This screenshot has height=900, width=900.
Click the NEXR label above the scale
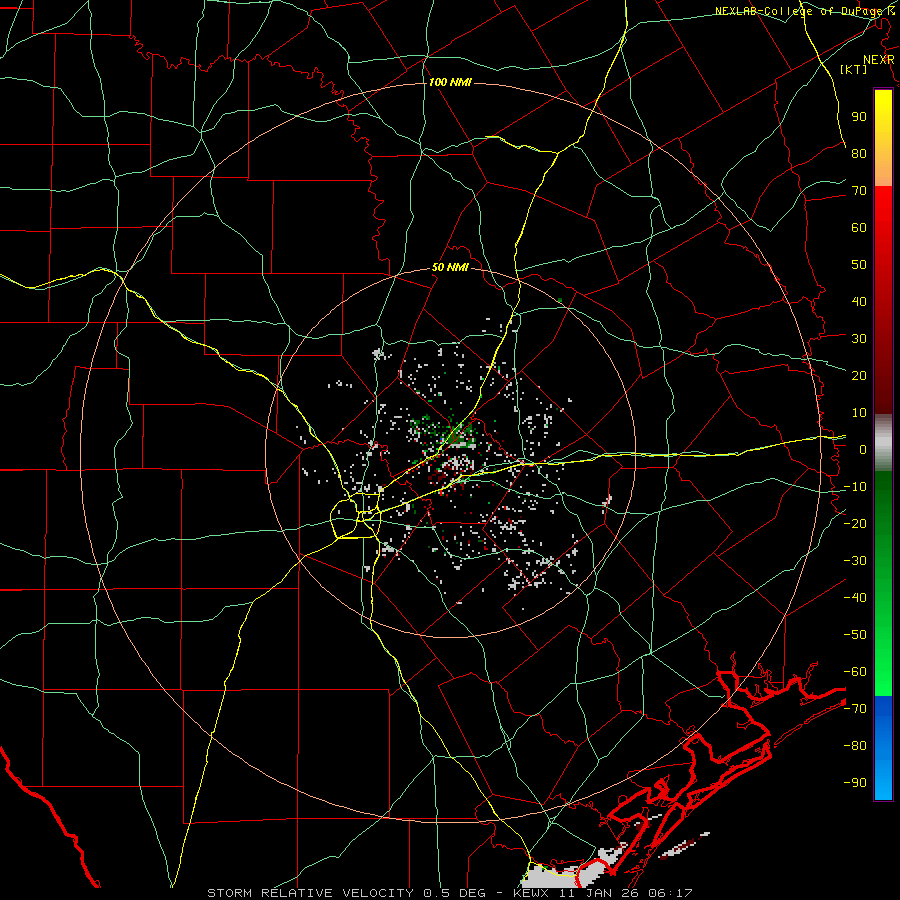pos(878,60)
